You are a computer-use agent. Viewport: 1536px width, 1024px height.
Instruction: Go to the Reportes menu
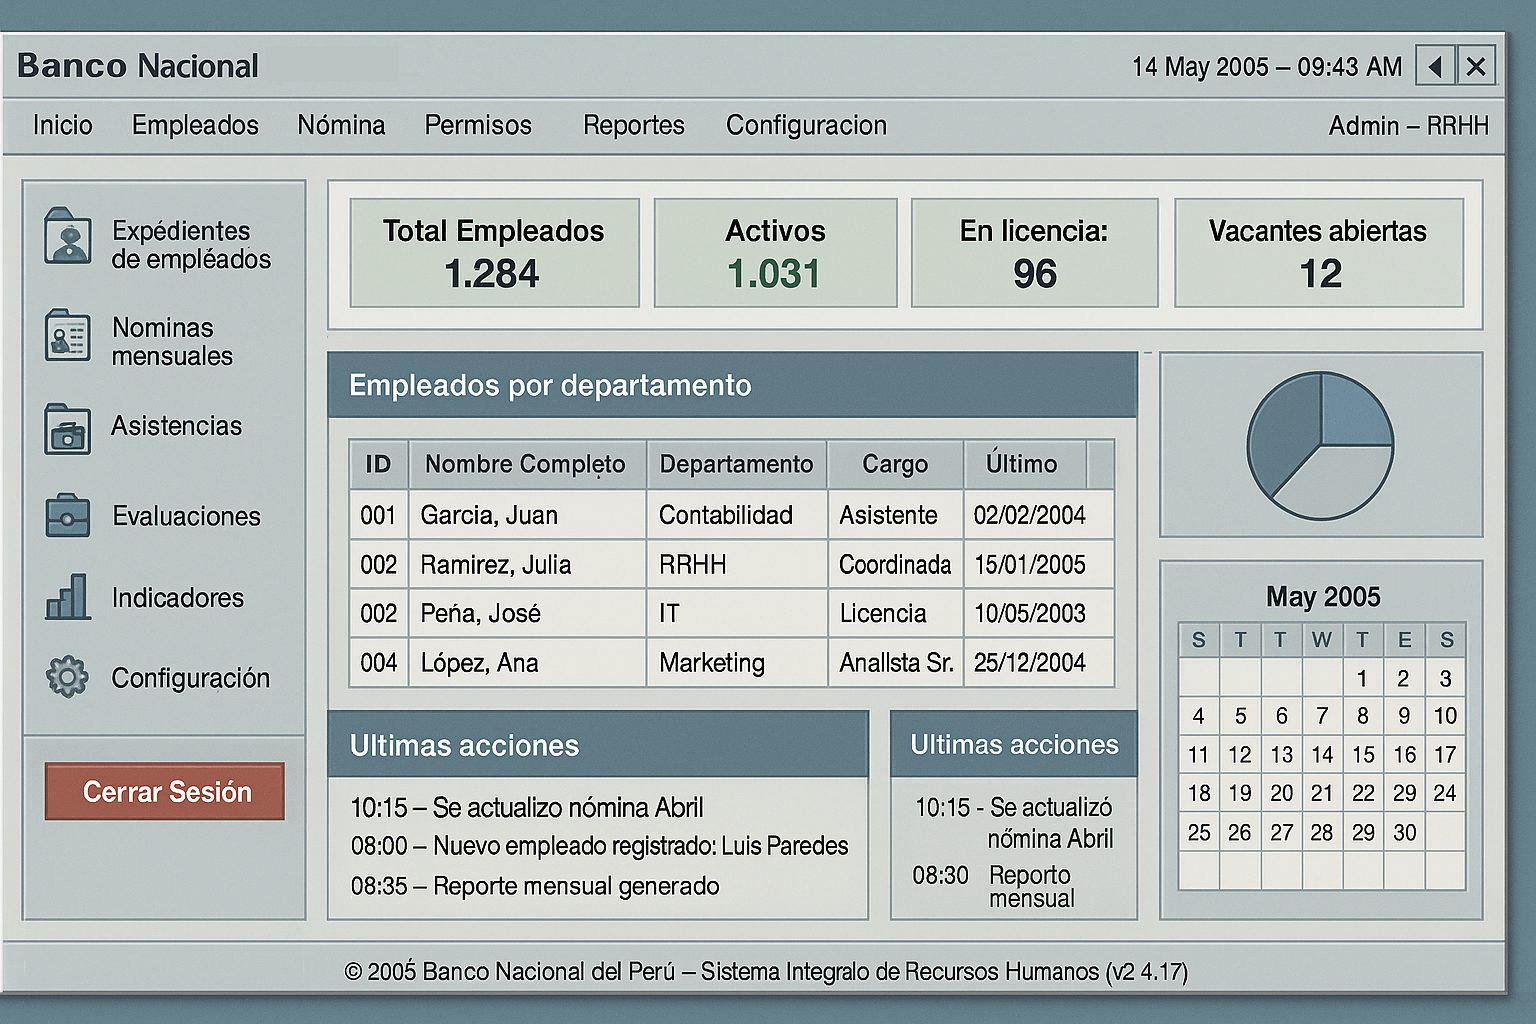633,125
